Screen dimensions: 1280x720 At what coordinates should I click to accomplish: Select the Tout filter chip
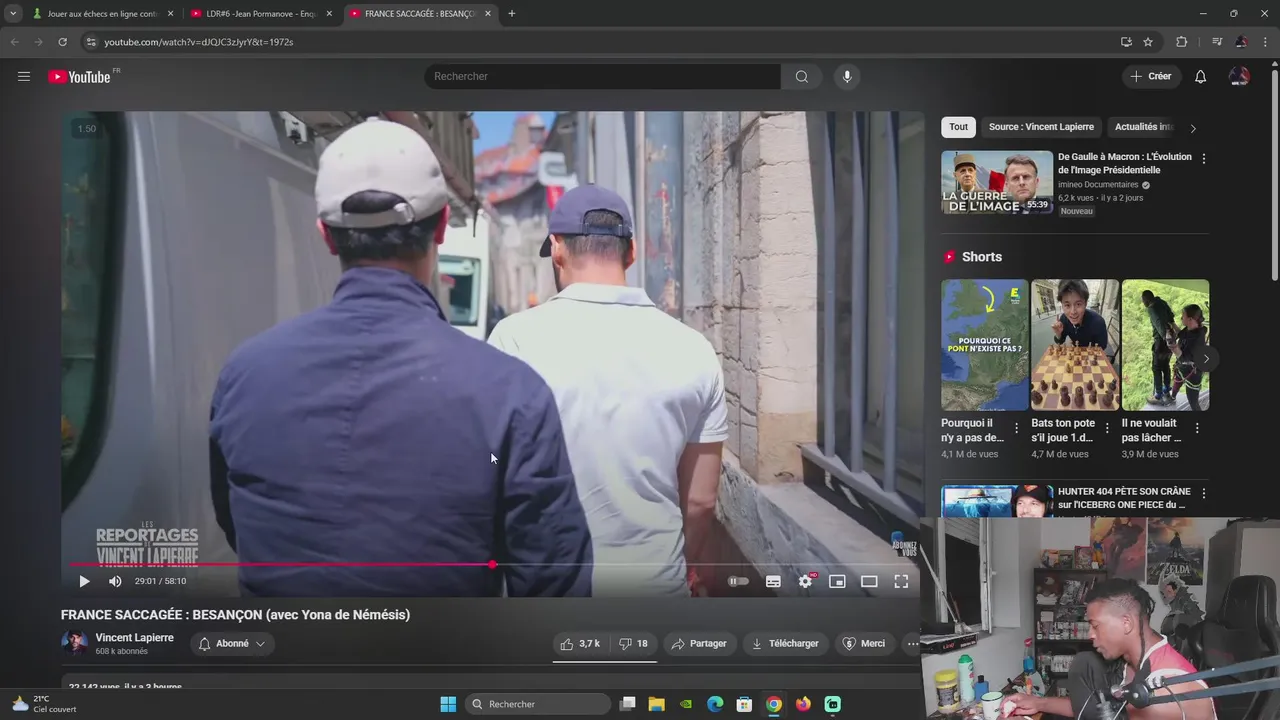pos(958,127)
